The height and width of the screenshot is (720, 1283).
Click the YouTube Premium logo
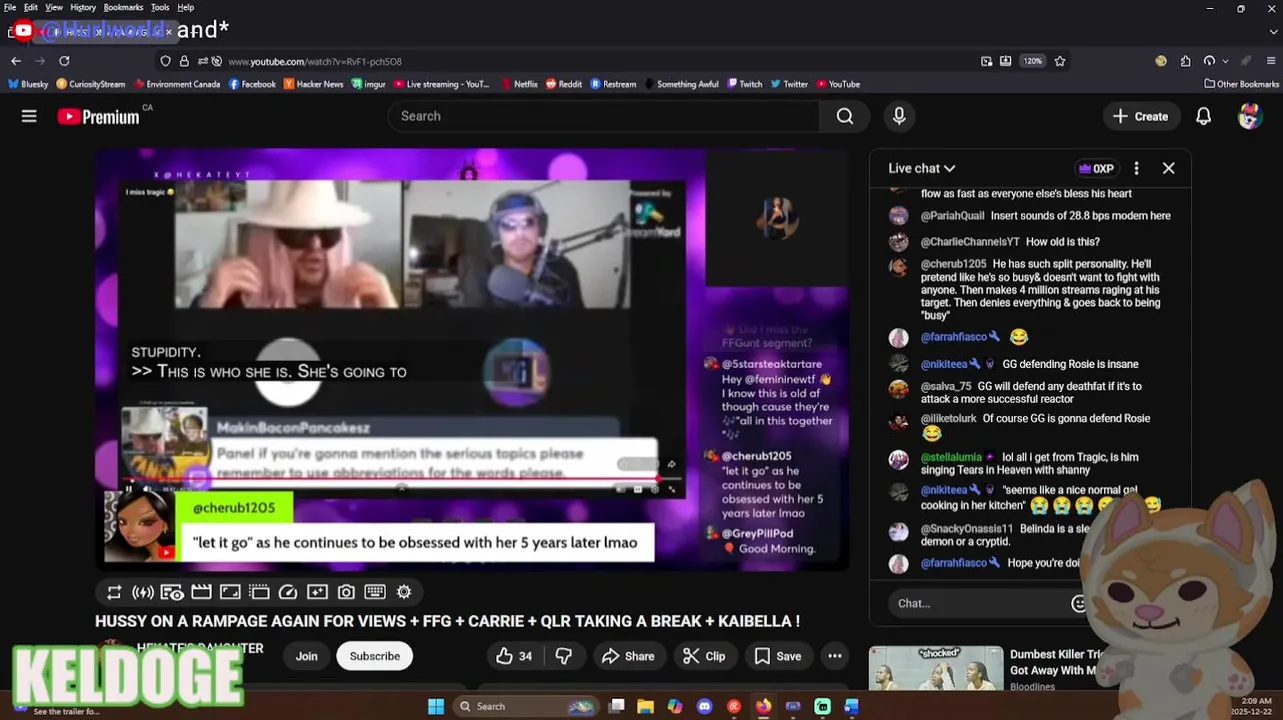98,117
